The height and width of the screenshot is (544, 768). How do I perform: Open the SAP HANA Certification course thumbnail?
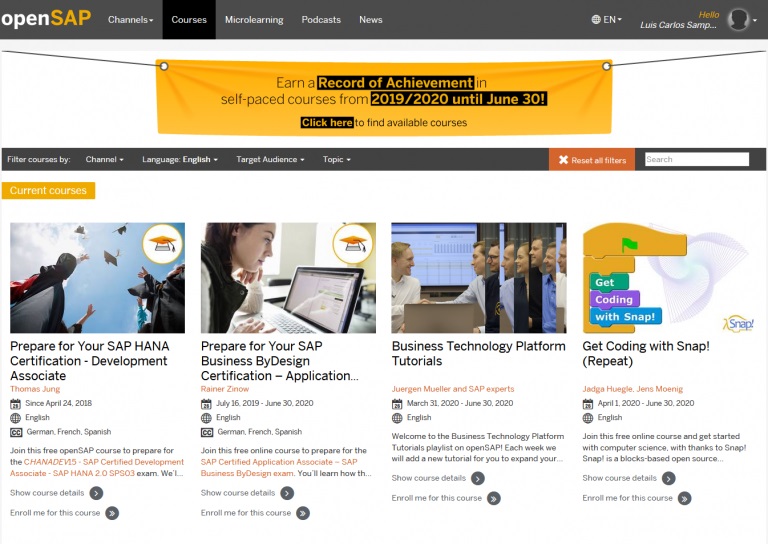pos(97,278)
